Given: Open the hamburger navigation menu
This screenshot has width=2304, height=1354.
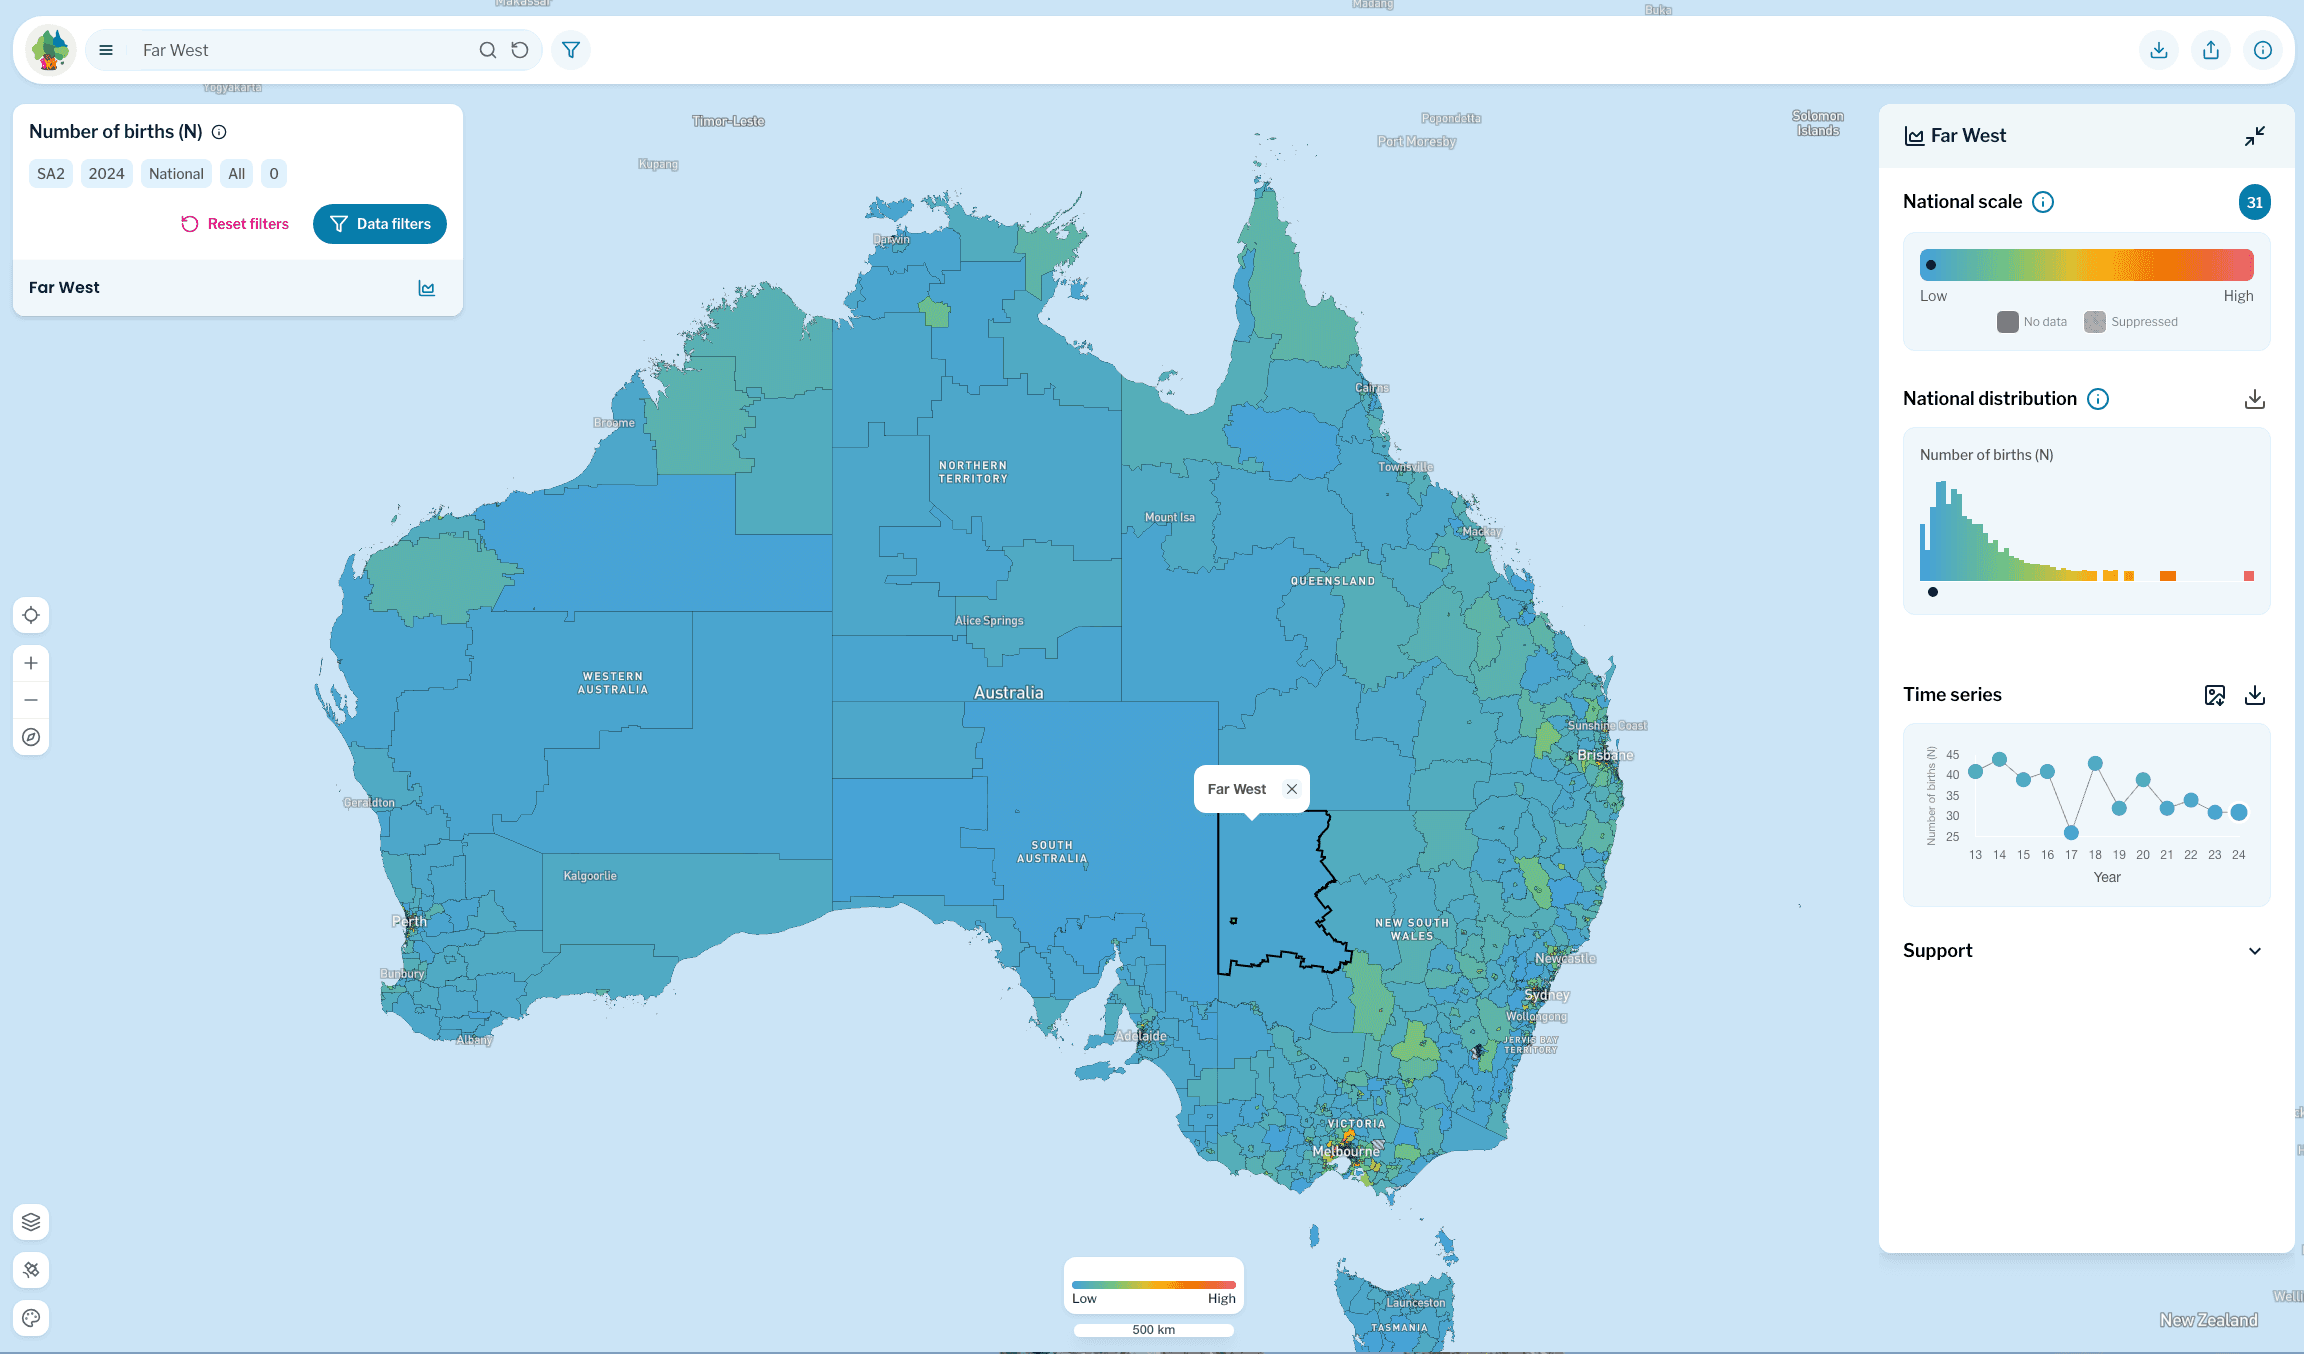Looking at the screenshot, I should click(105, 49).
